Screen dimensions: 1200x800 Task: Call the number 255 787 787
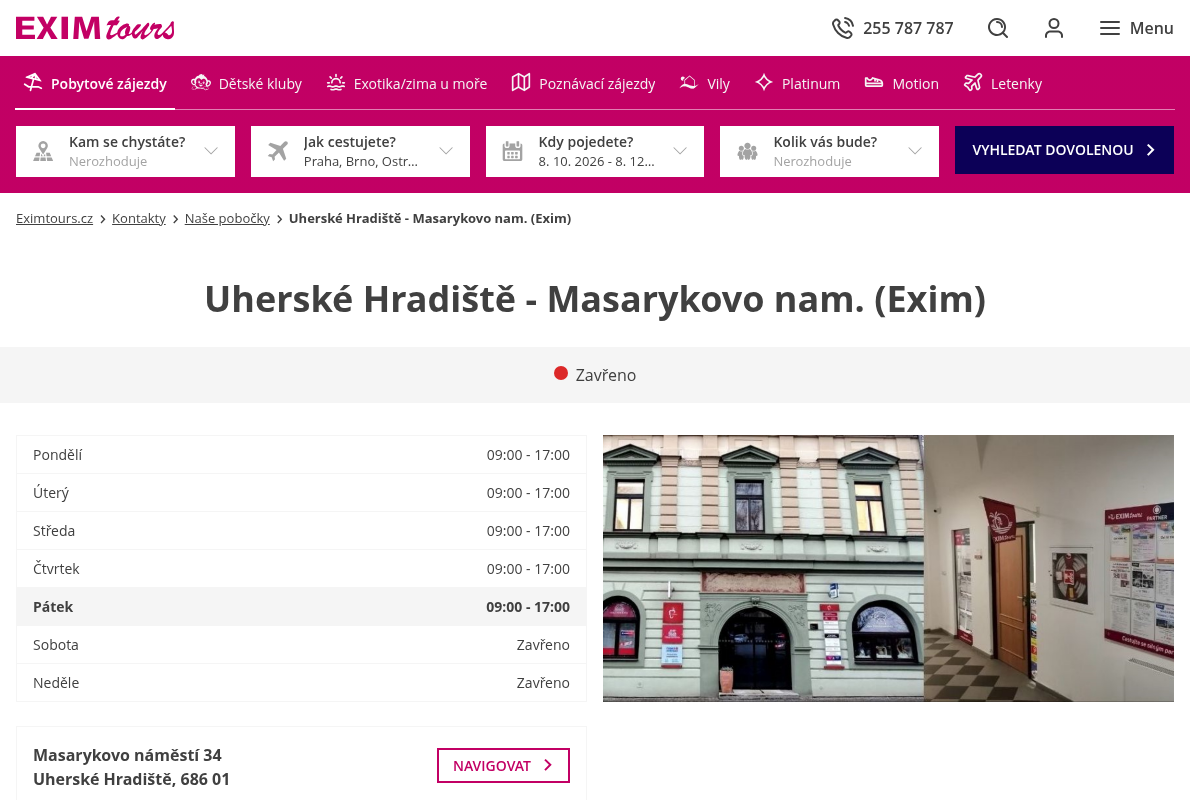click(x=908, y=28)
